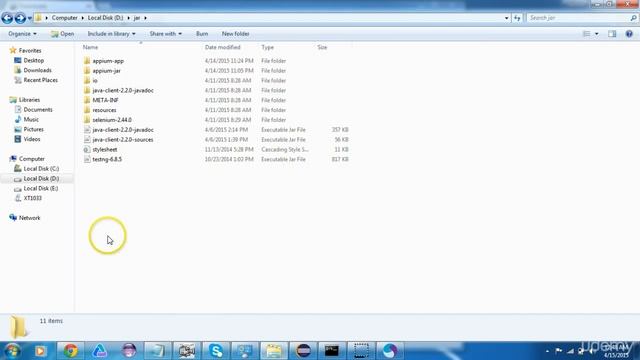The width and height of the screenshot is (640, 360).
Task: Open the Organize menu
Action: pos(22,34)
